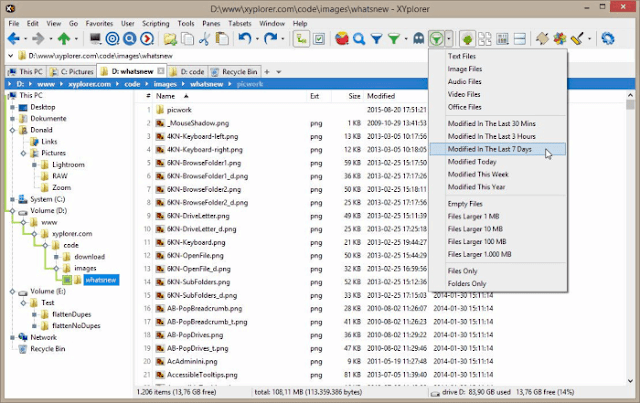Click the Back arrow toolbar button
Image resolution: width=640 pixels, height=403 pixels.
(x=13, y=39)
